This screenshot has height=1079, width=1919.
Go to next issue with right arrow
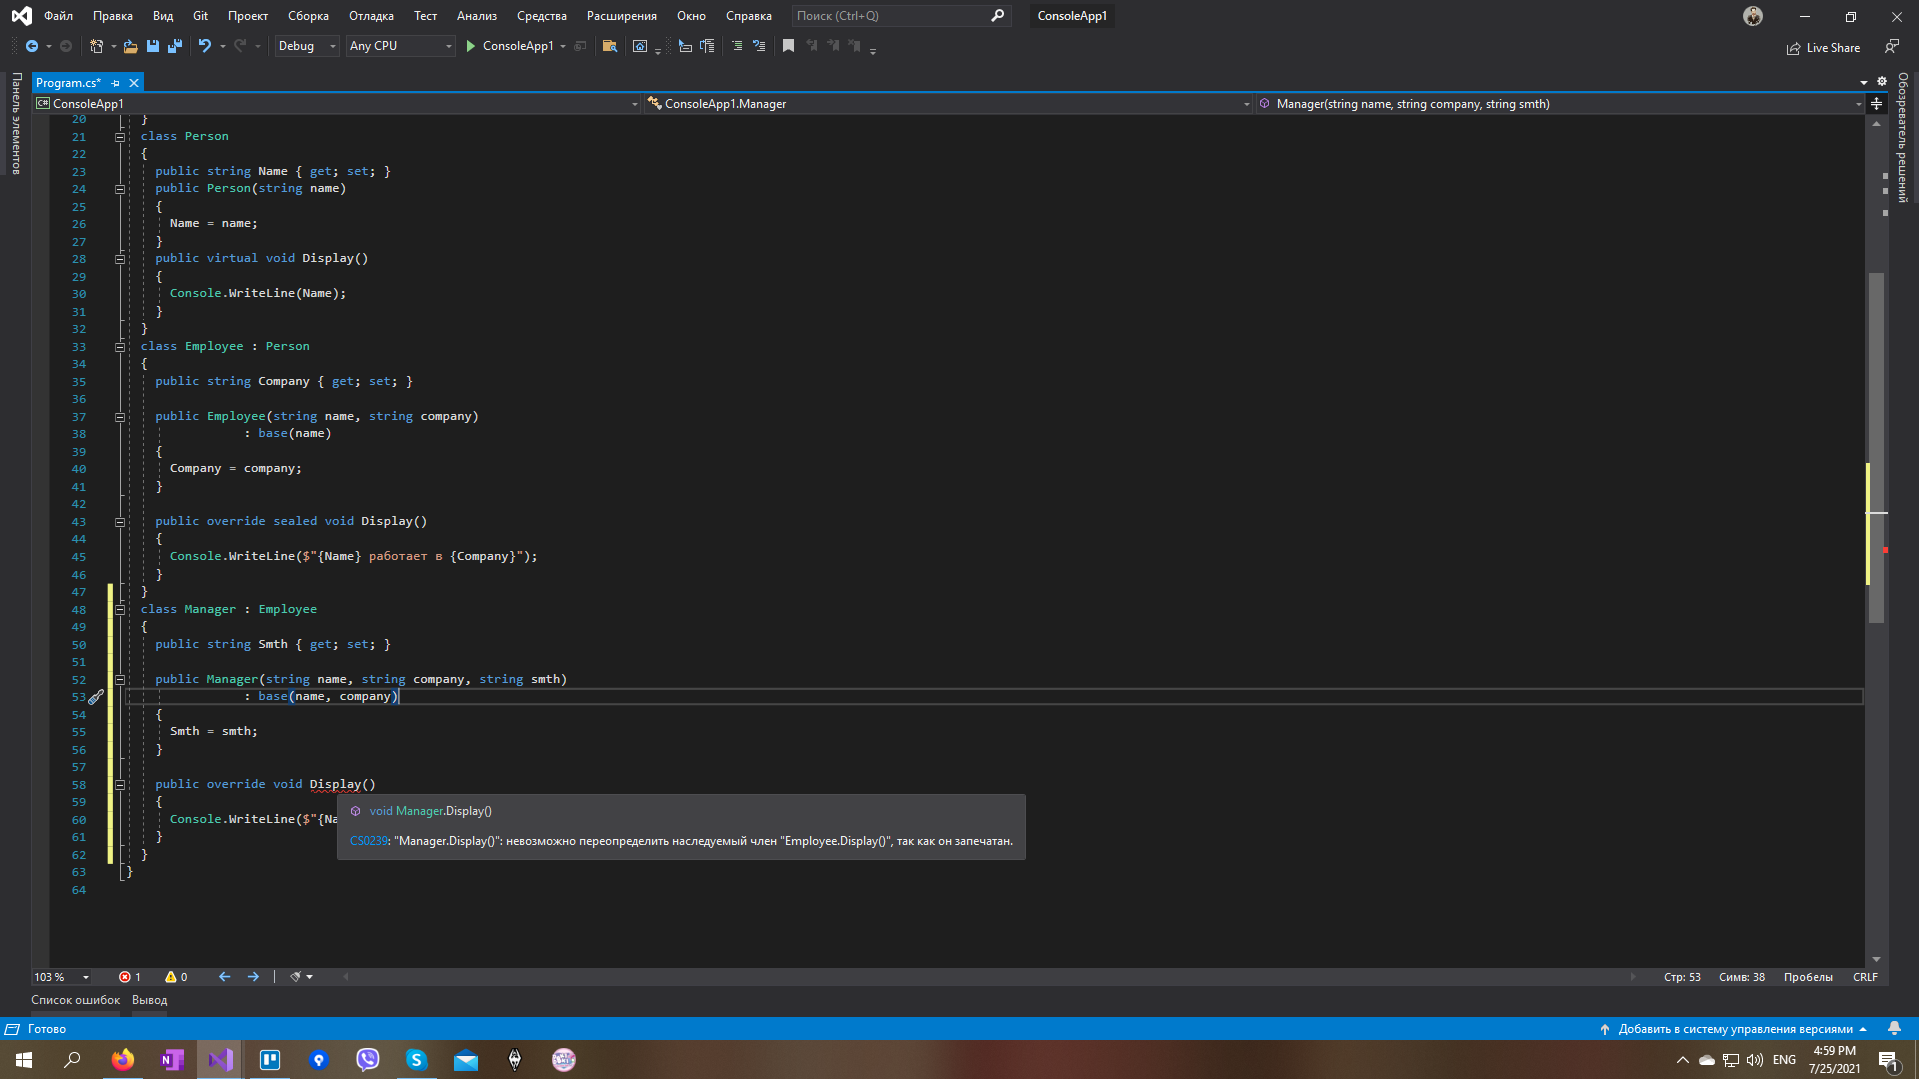[253, 977]
